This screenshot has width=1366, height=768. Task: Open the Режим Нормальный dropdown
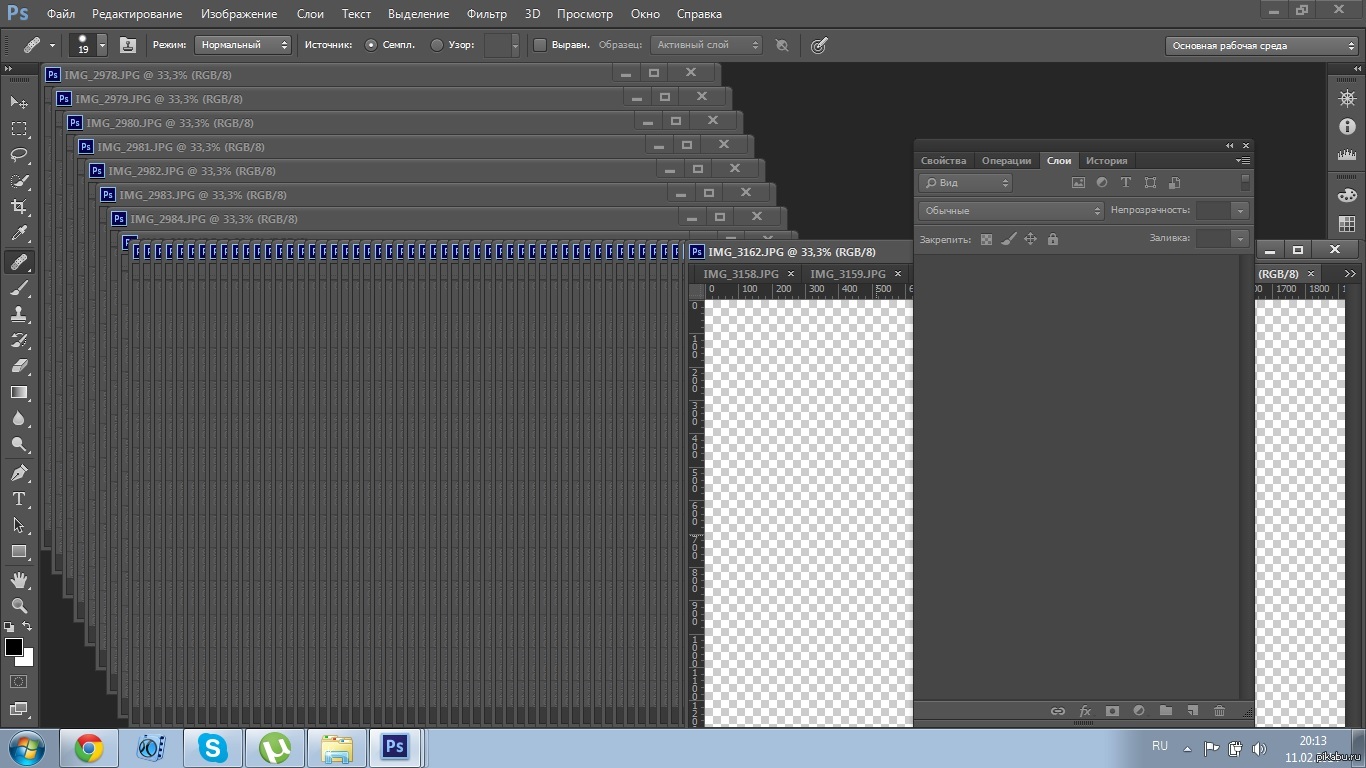243,45
